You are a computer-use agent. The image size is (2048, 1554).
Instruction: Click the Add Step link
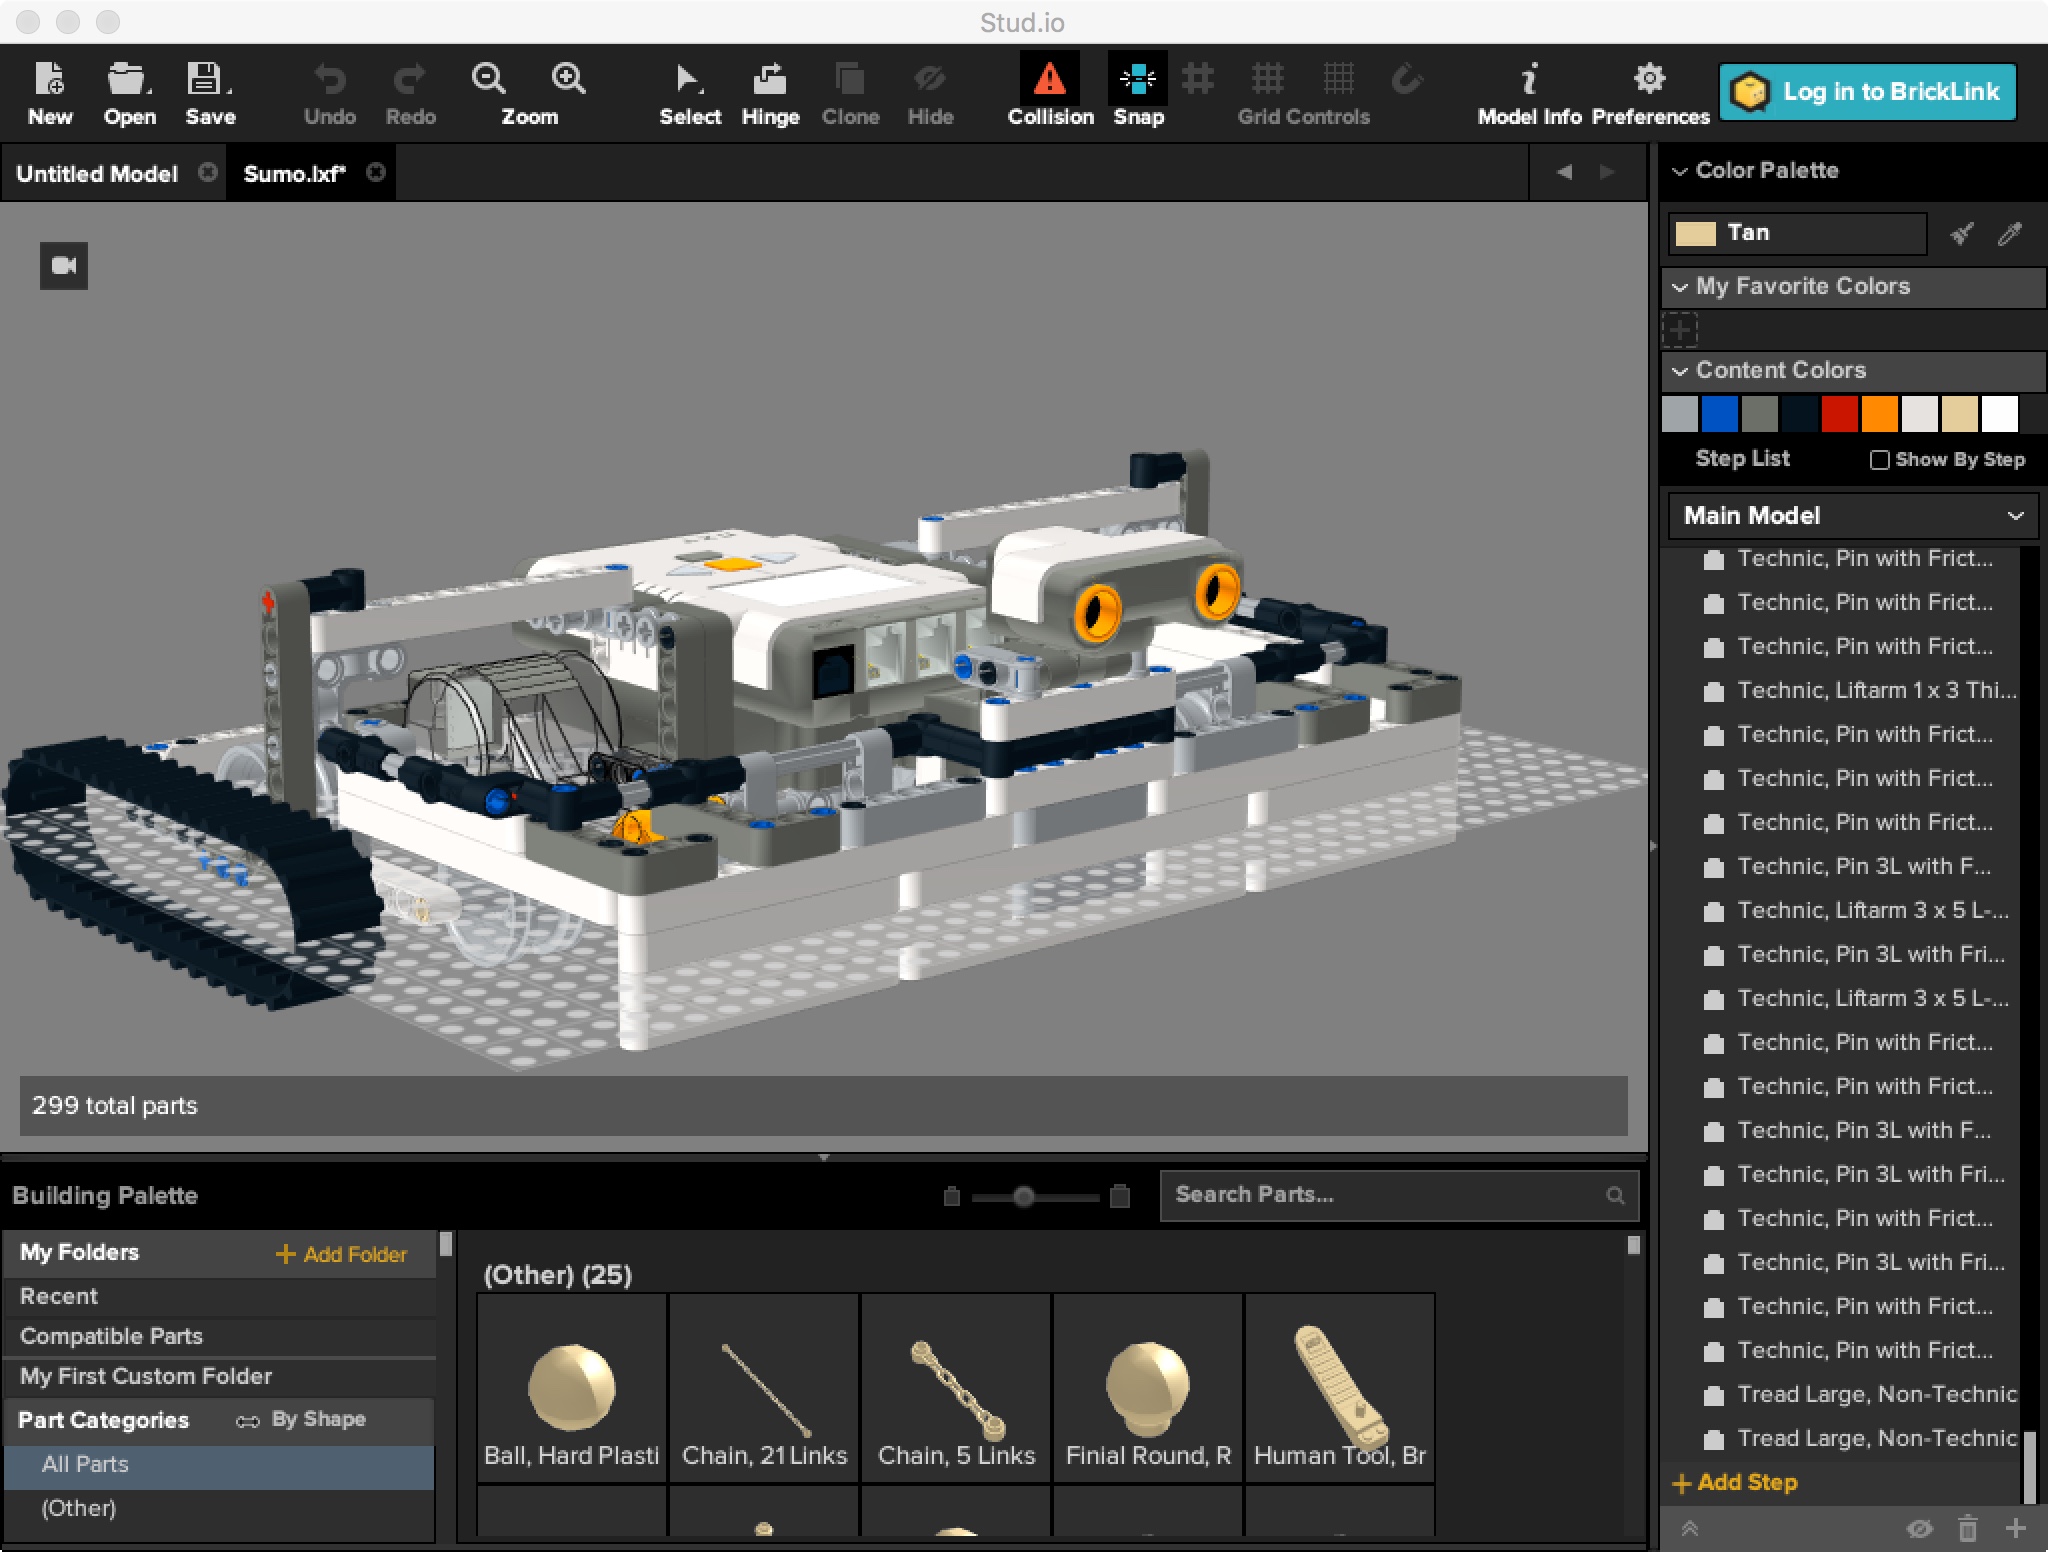[1735, 1483]
